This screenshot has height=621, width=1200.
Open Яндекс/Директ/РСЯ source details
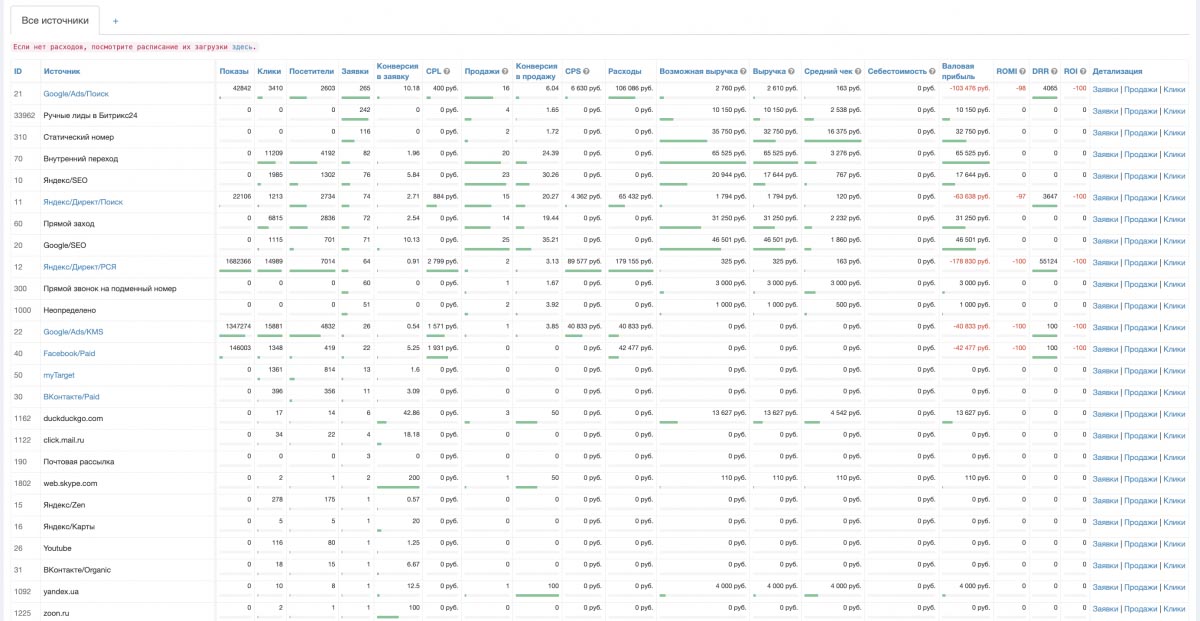point(79,267)
